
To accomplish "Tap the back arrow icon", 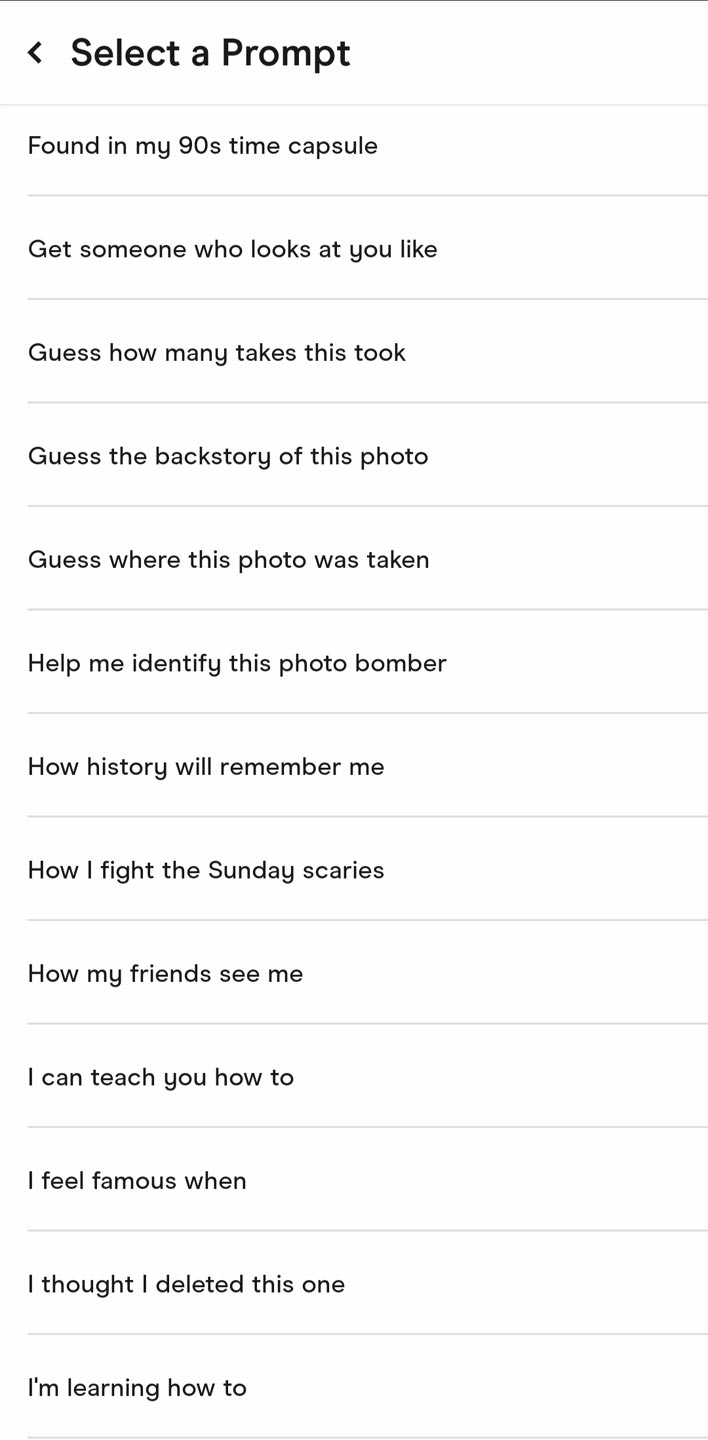I will 35,53.
